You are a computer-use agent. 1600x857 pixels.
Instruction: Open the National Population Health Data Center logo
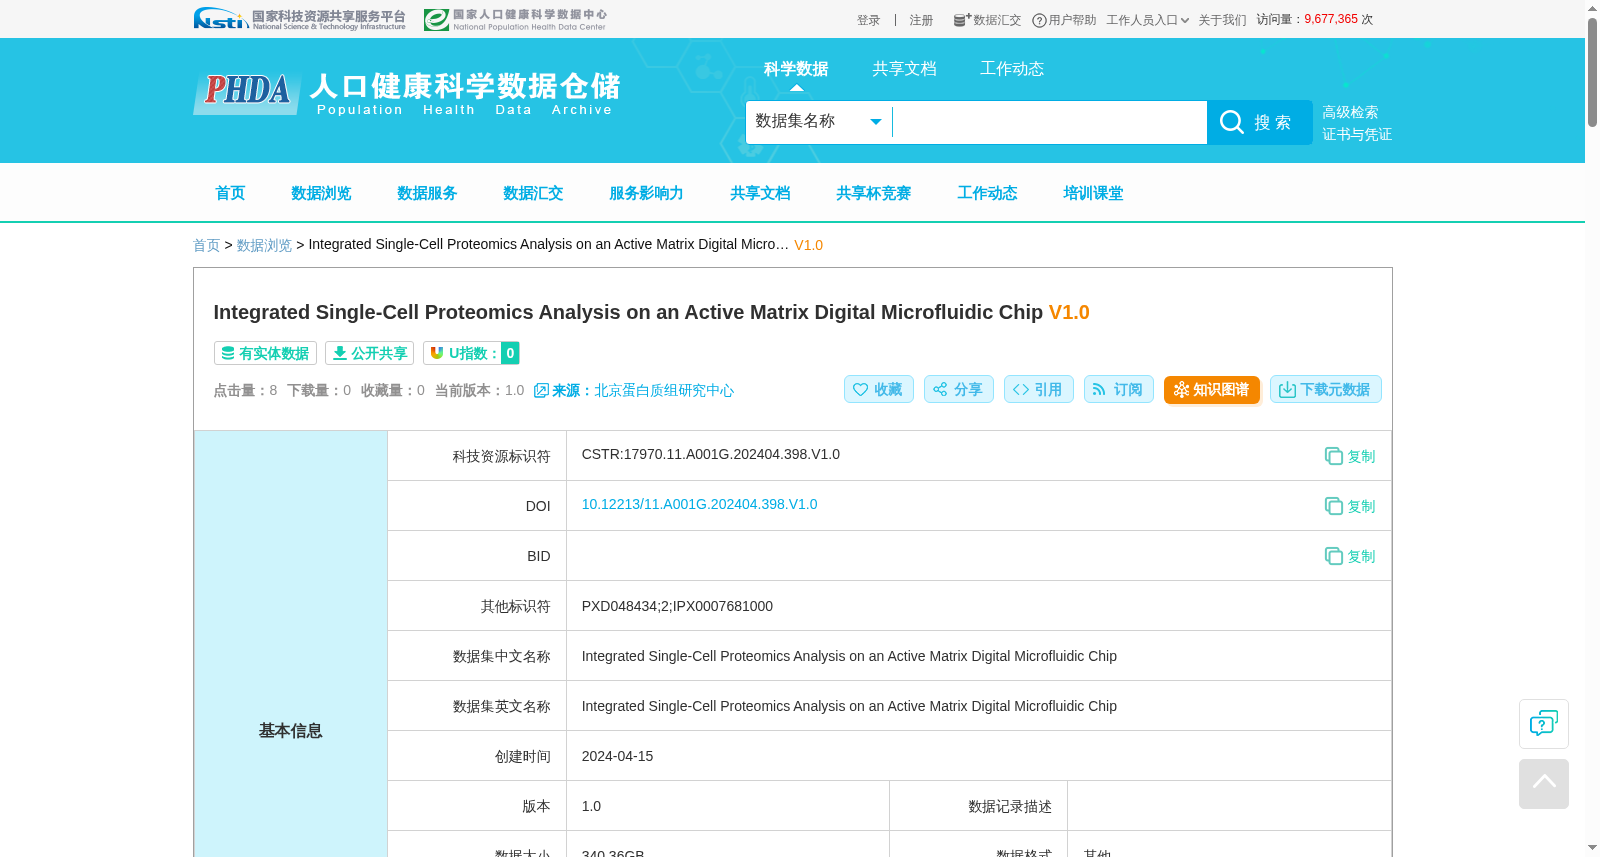[515, 19]
